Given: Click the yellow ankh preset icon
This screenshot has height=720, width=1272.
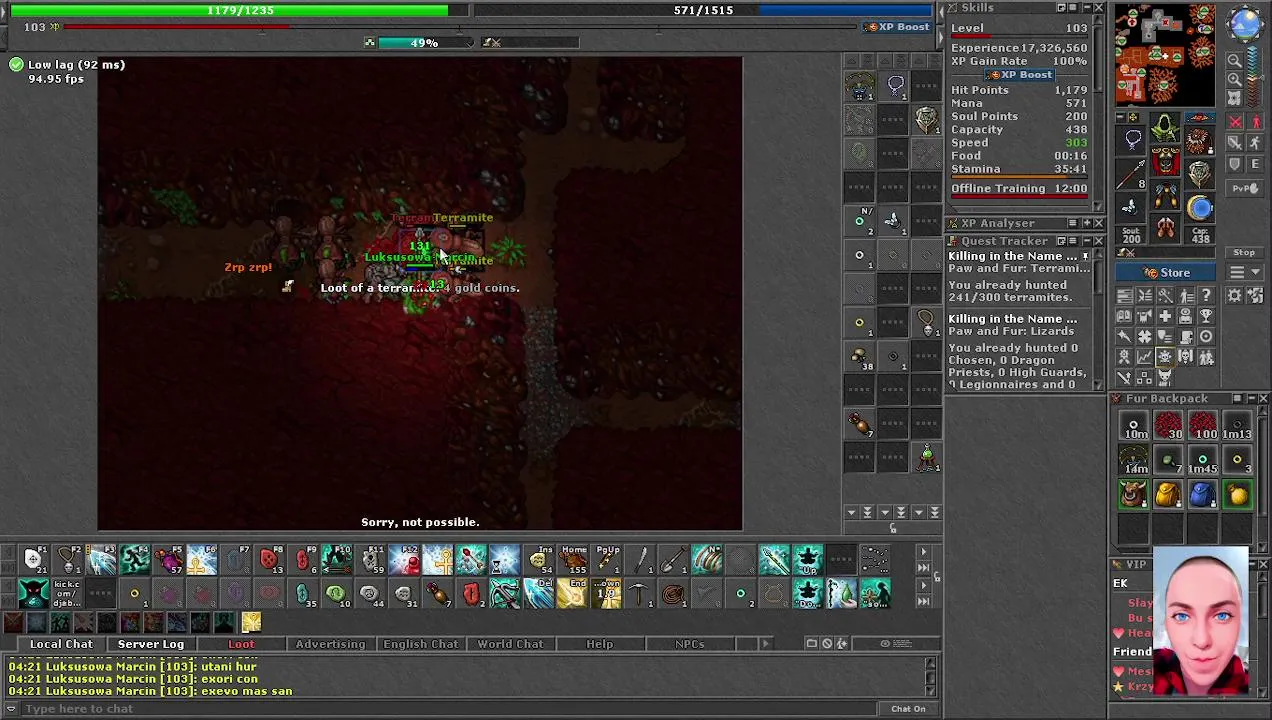Looking at the screenshot, I should 251,623.
